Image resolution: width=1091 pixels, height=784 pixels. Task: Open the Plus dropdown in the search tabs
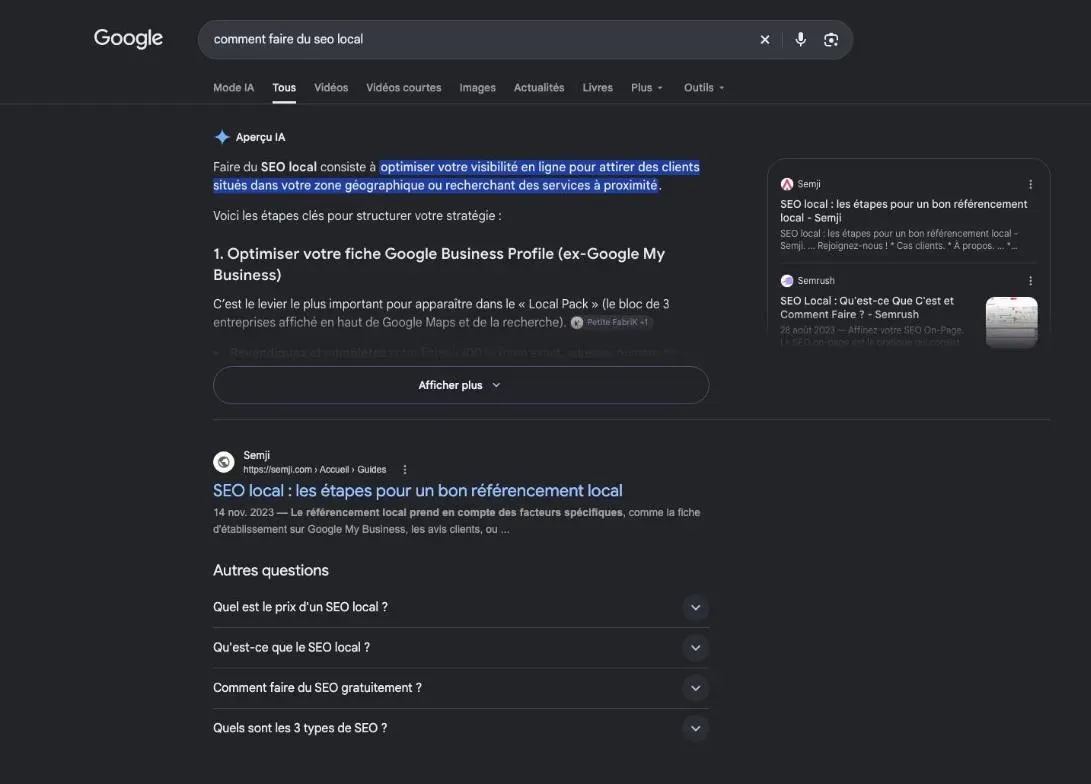point(646,88)
